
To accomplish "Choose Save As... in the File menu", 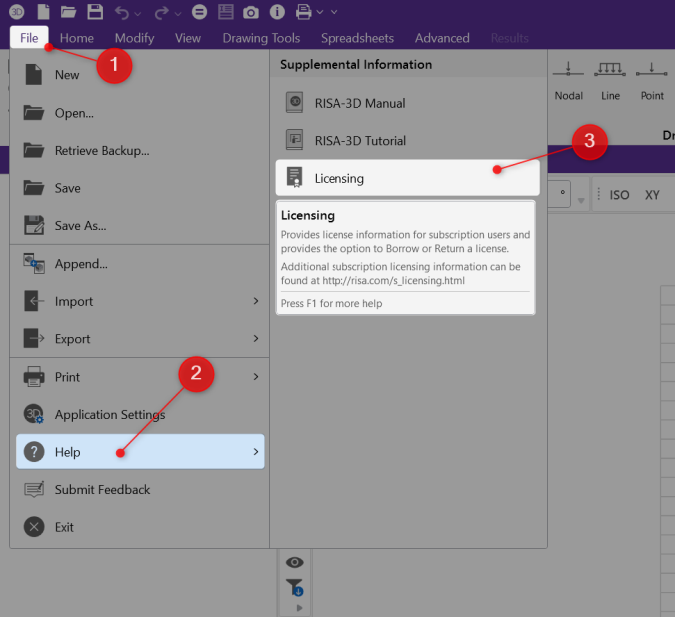I will pos(140,225).
